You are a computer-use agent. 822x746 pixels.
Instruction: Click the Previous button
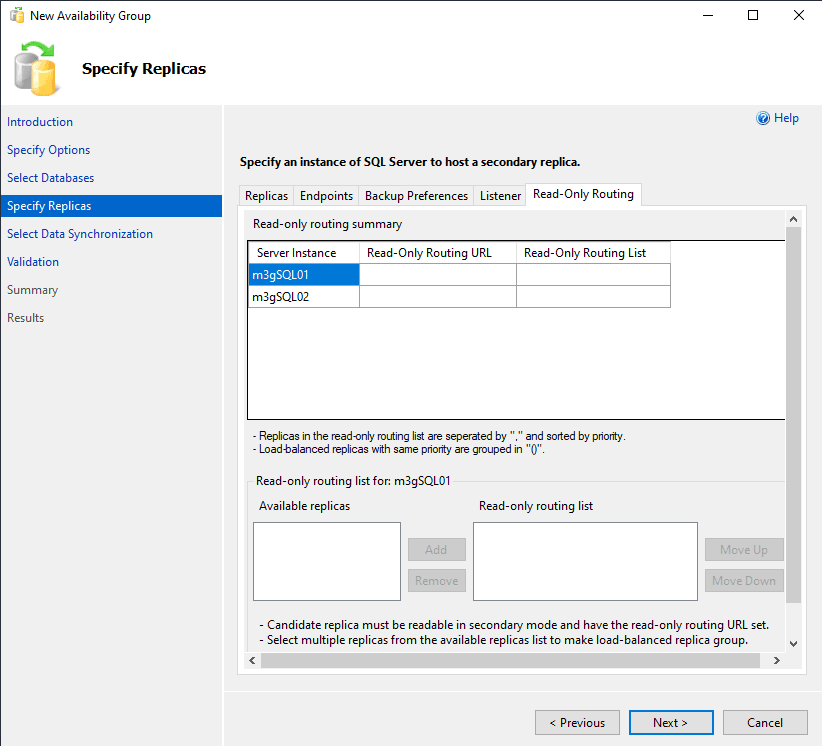[x=577, y=722]
